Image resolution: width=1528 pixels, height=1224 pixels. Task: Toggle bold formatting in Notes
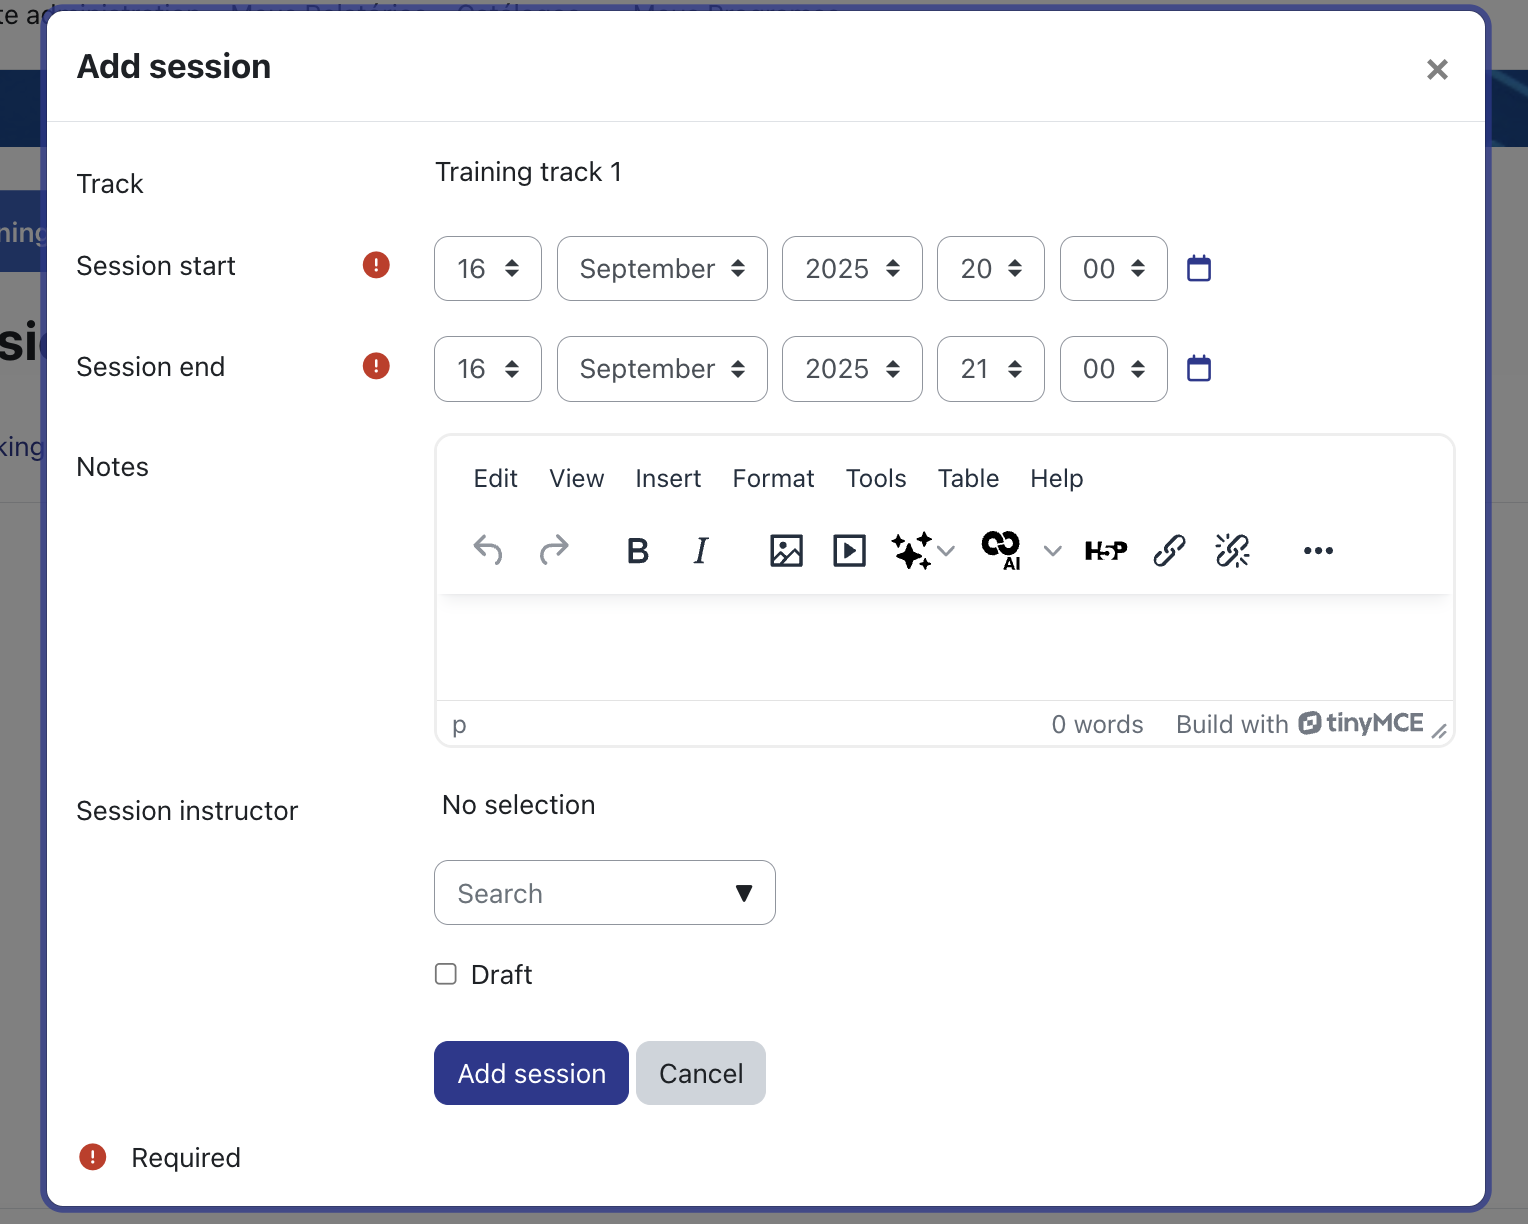pos(638,550)
